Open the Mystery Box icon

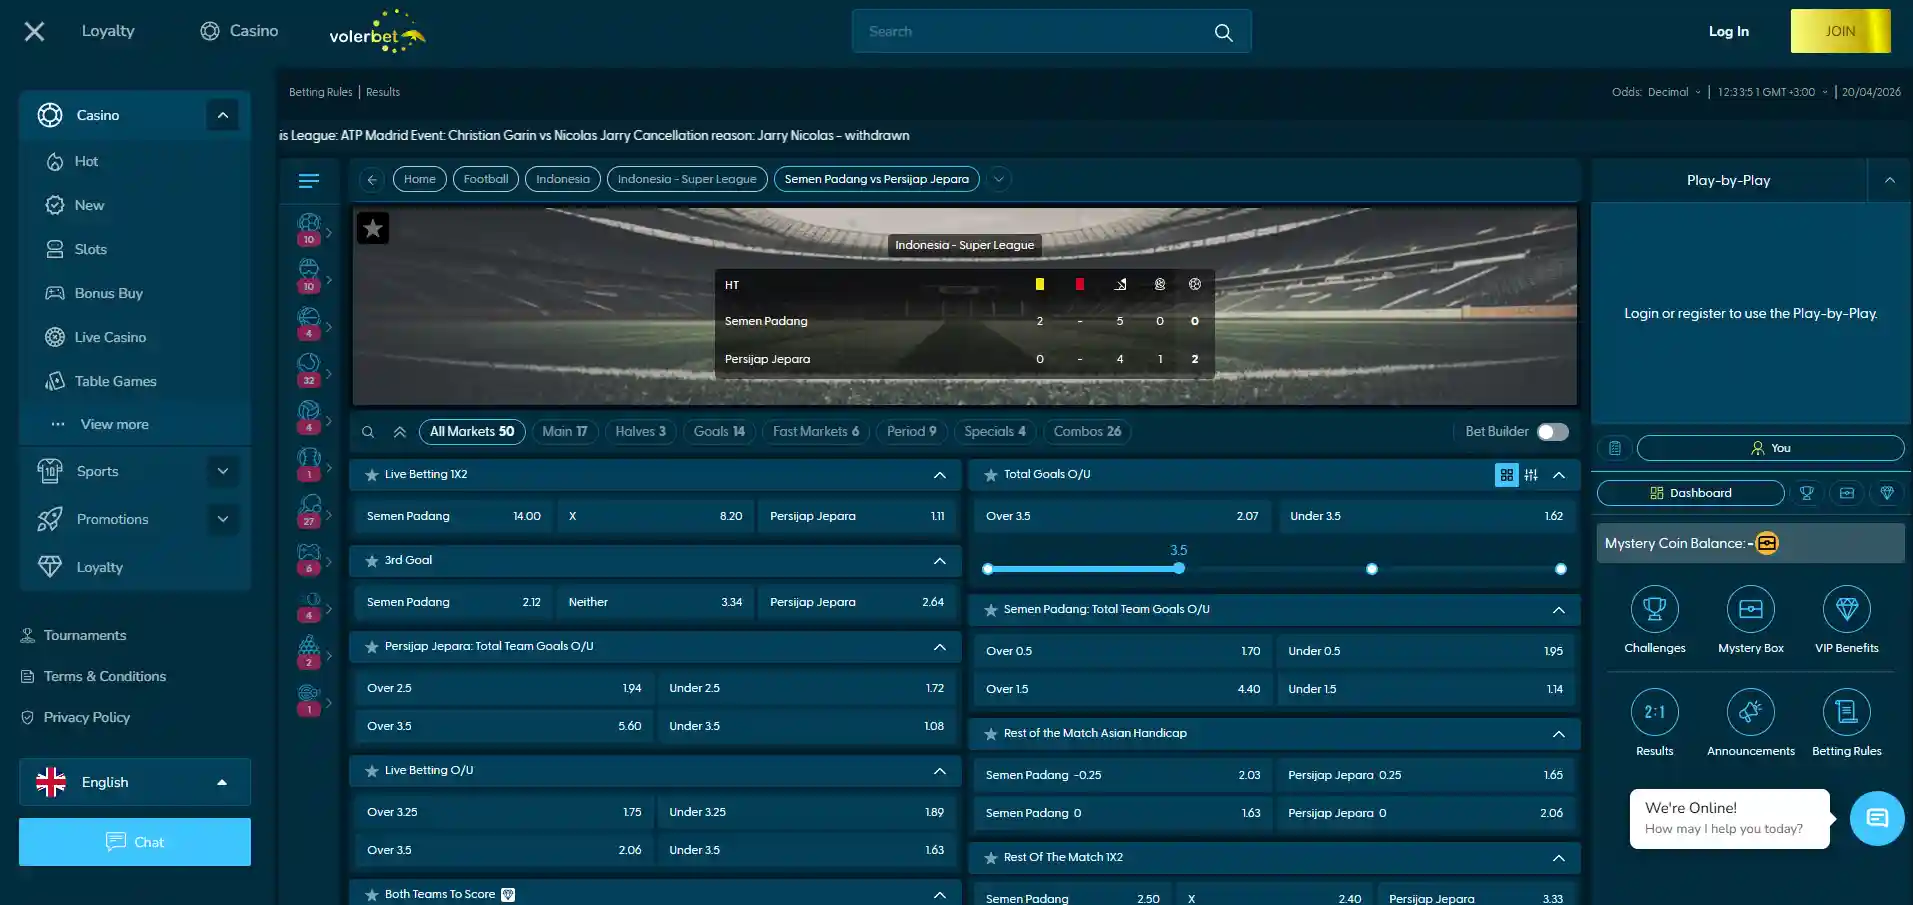1751,609
